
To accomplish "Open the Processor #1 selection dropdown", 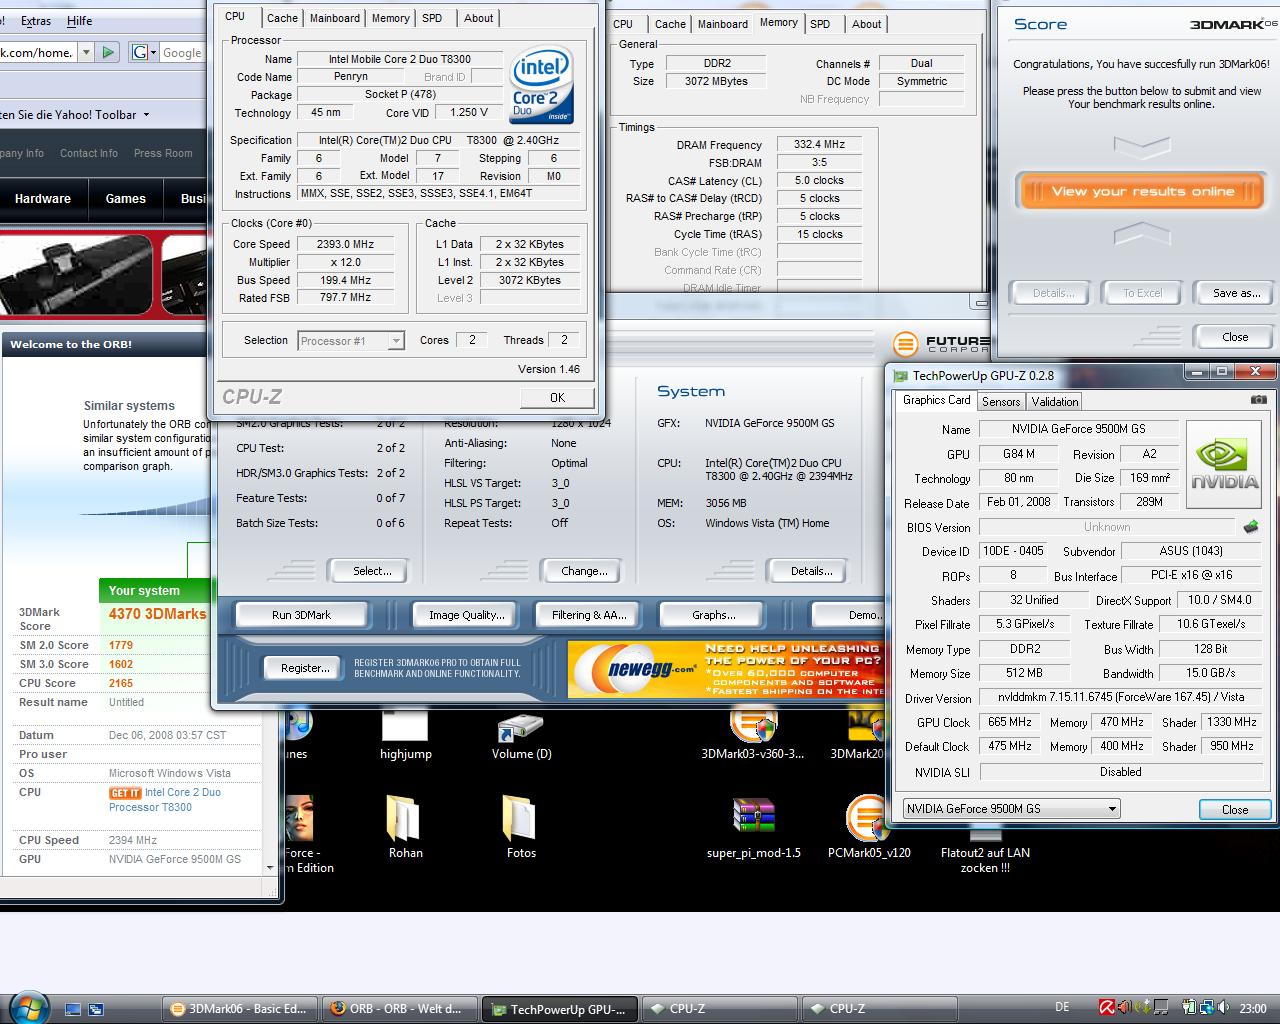I will pos(351,341).
